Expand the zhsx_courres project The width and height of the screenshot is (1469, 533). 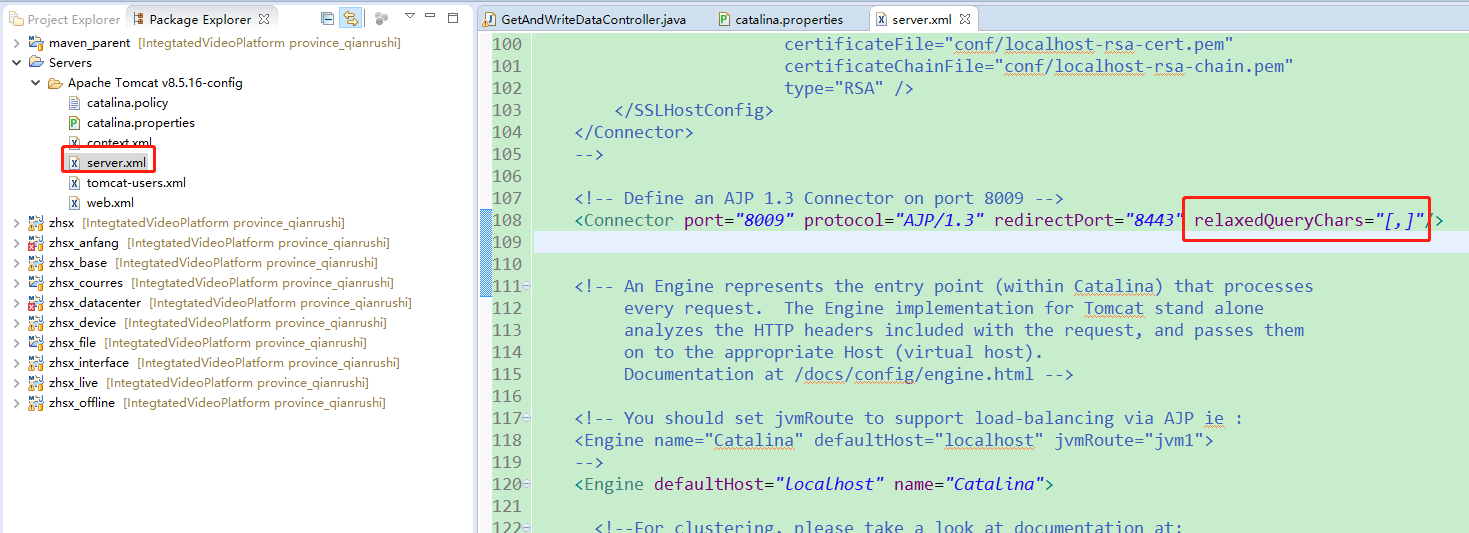pos(17,282)
